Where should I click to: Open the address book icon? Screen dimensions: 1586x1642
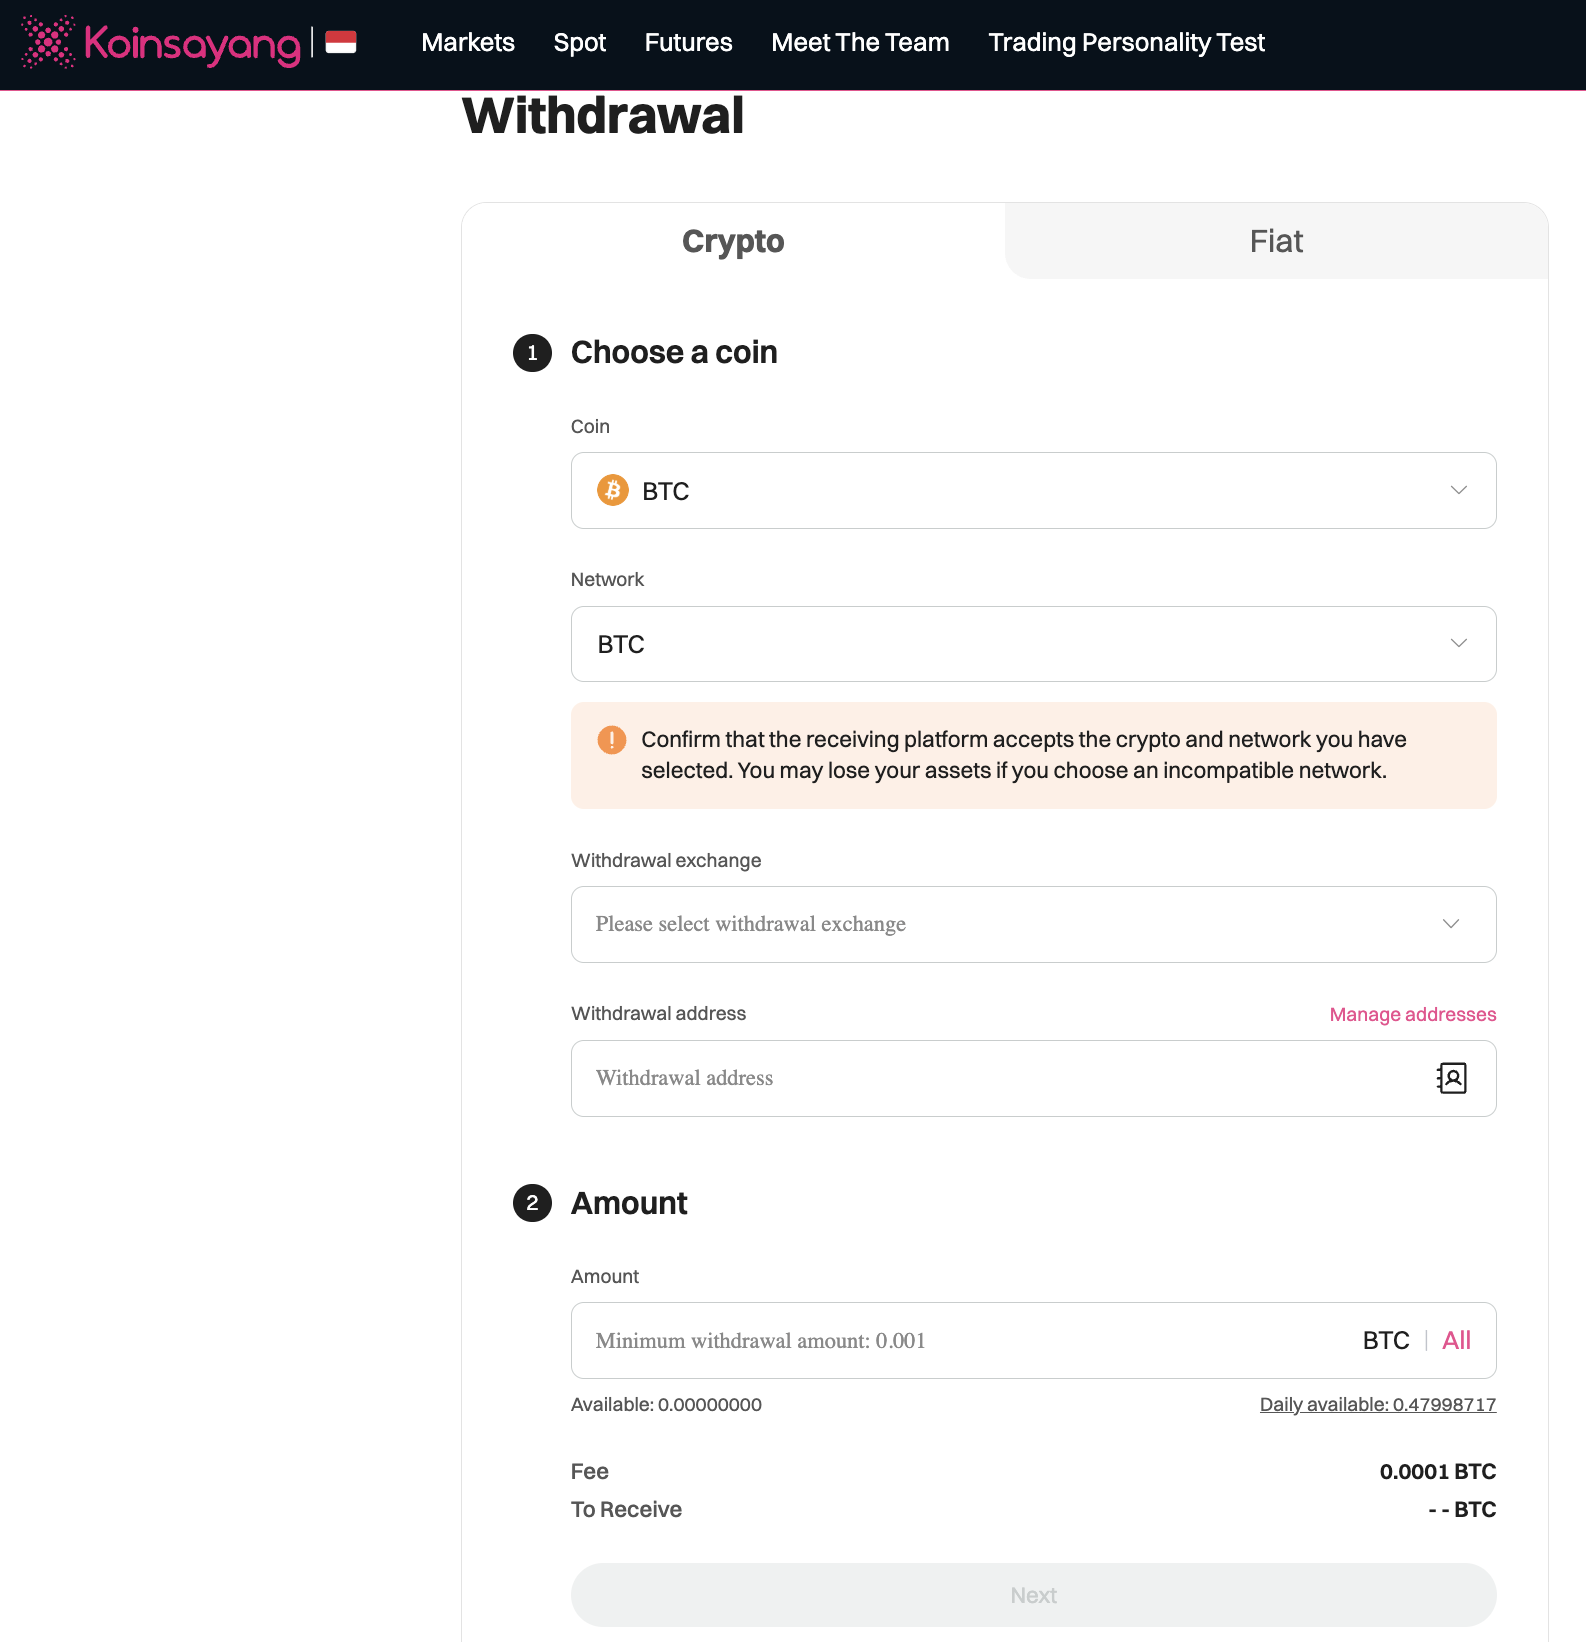1451,1078
